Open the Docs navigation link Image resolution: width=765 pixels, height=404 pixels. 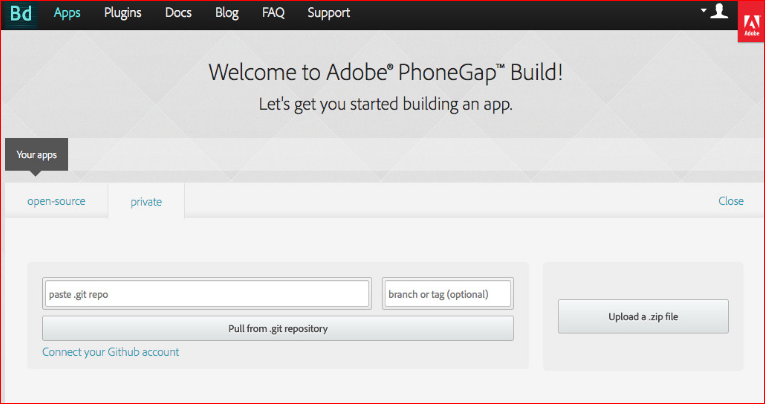point(178,13)
